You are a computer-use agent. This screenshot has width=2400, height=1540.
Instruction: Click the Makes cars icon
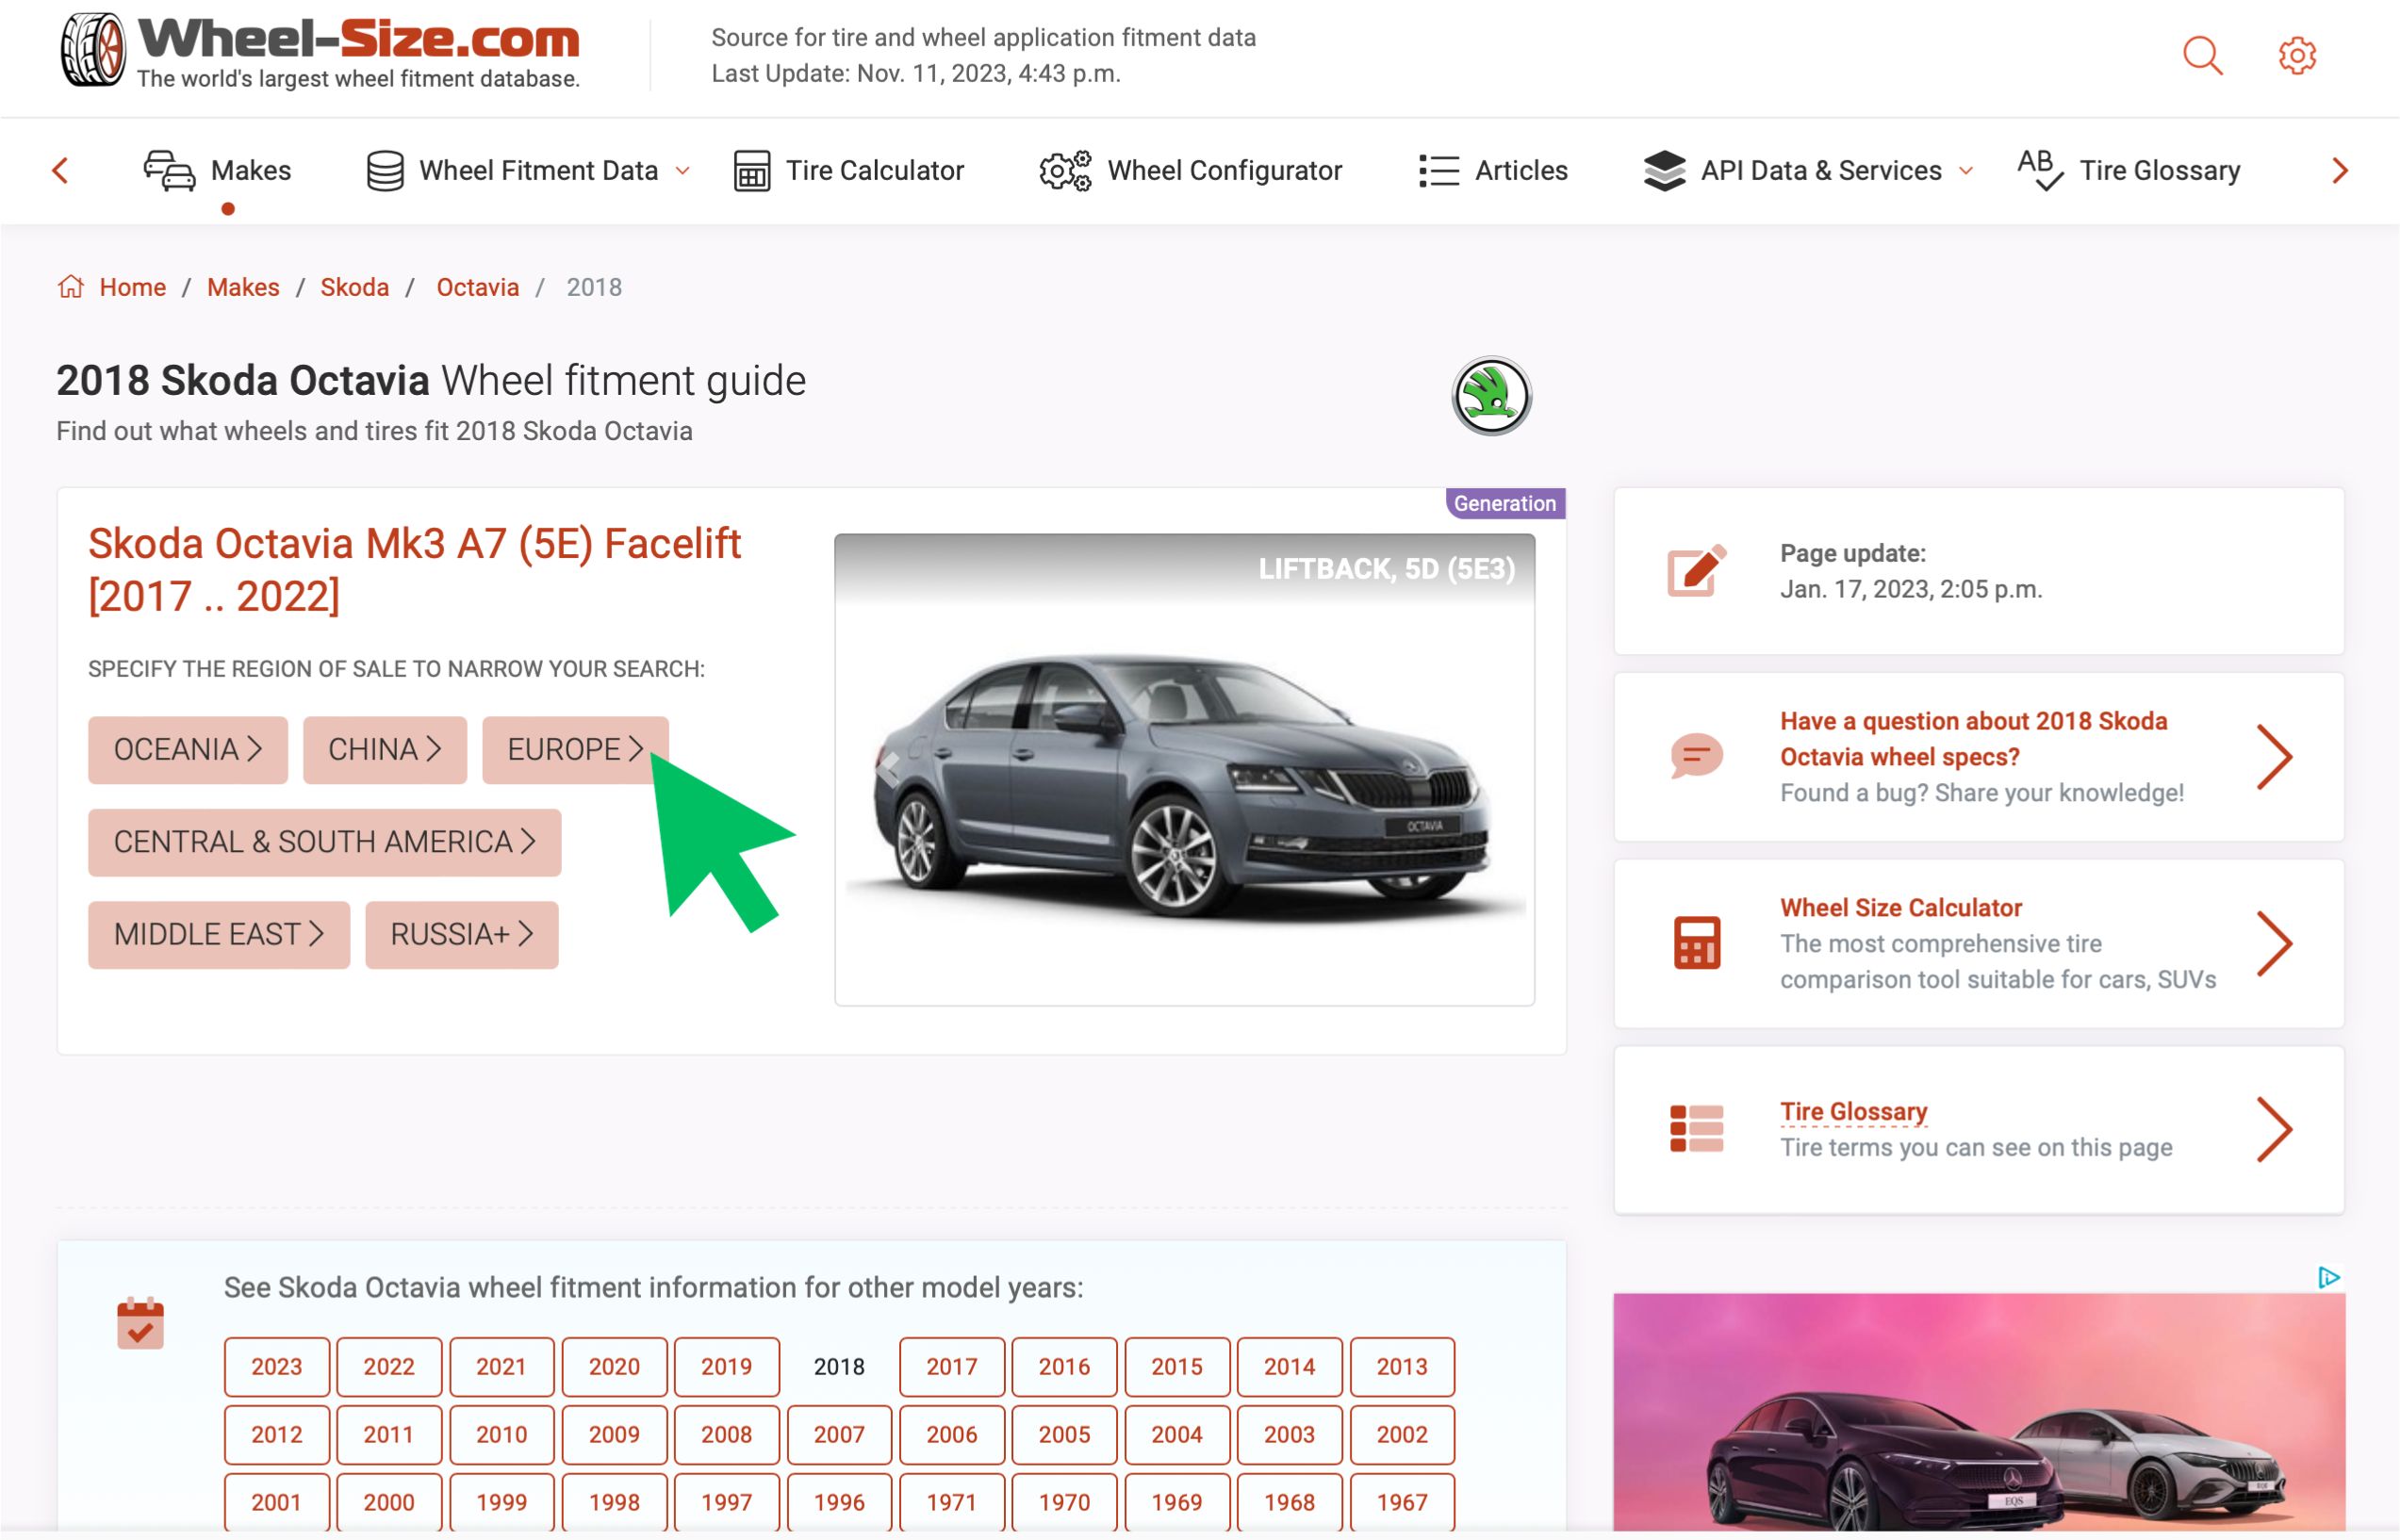point(169,171)
